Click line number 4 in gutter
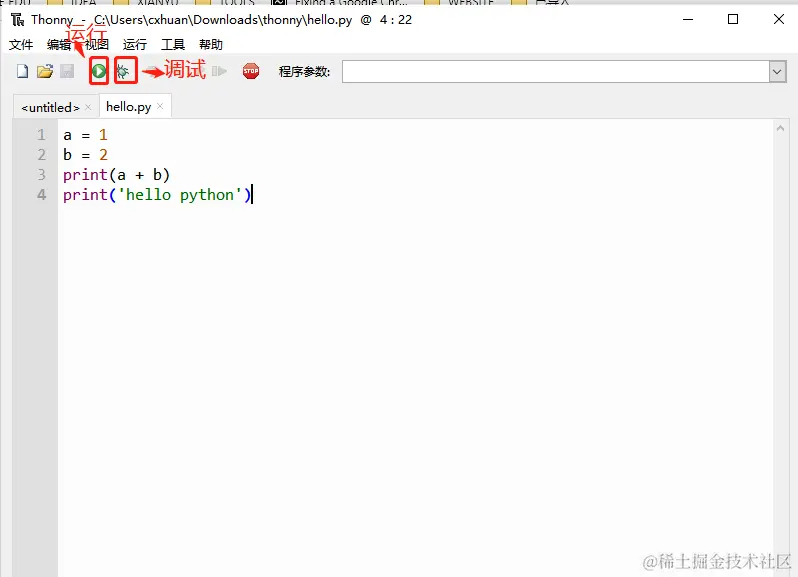The image size is (798, 577). pos(41,195)
